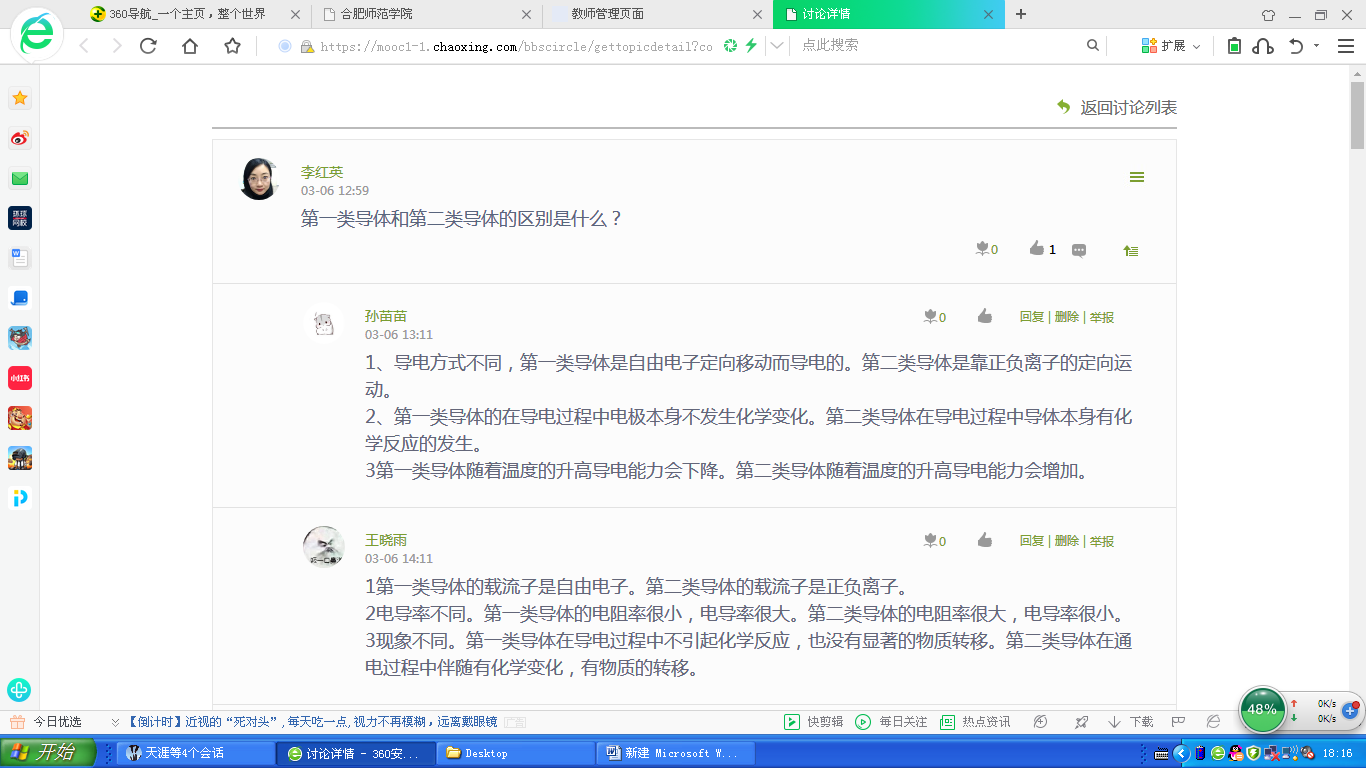The height and width of the screenshot is (768, 1366).
Task: Click the pin-to-top icon on 李红英's post
Action: pos(1130,250)
